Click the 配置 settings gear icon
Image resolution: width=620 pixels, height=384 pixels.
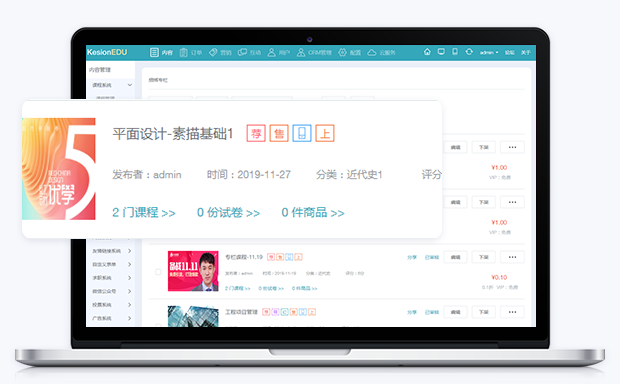(x=342, y=52)
